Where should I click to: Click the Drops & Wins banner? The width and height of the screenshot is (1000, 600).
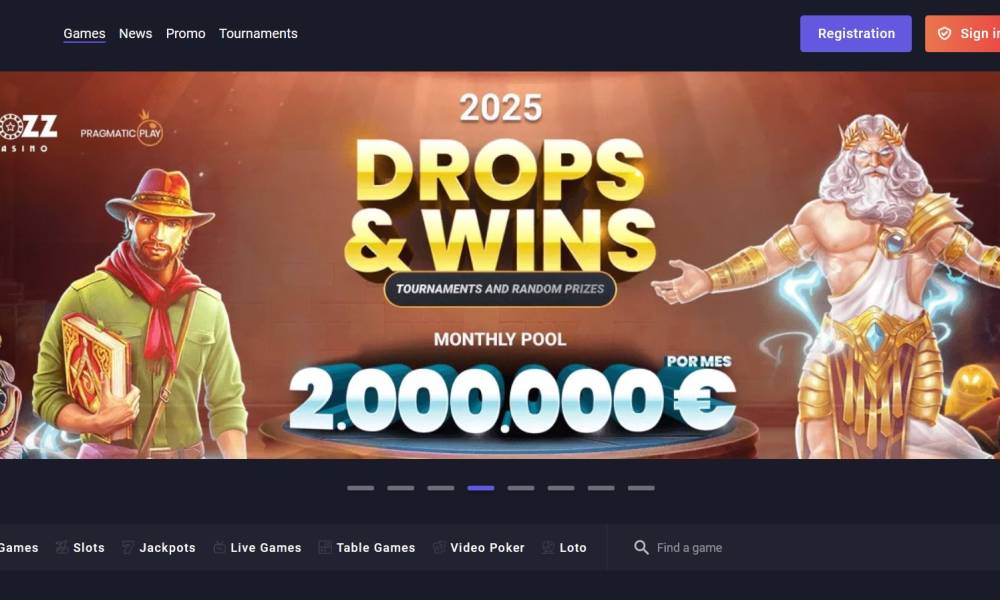pyautogui.click(x=500, y=265)
